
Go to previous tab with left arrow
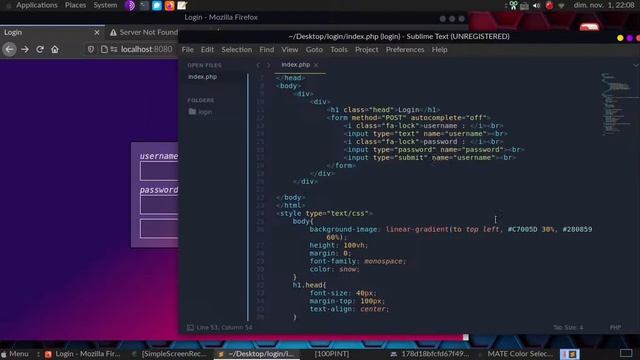258,65
